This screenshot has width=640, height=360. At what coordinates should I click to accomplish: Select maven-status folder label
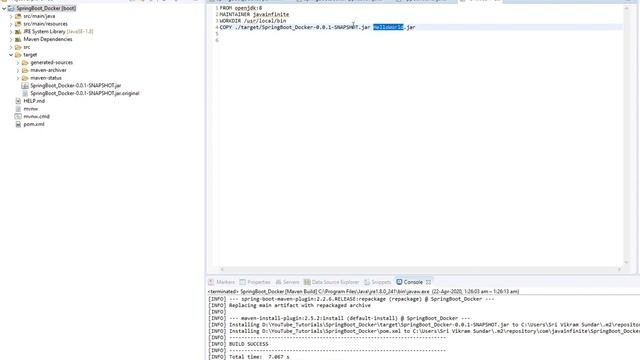(46, 78)
